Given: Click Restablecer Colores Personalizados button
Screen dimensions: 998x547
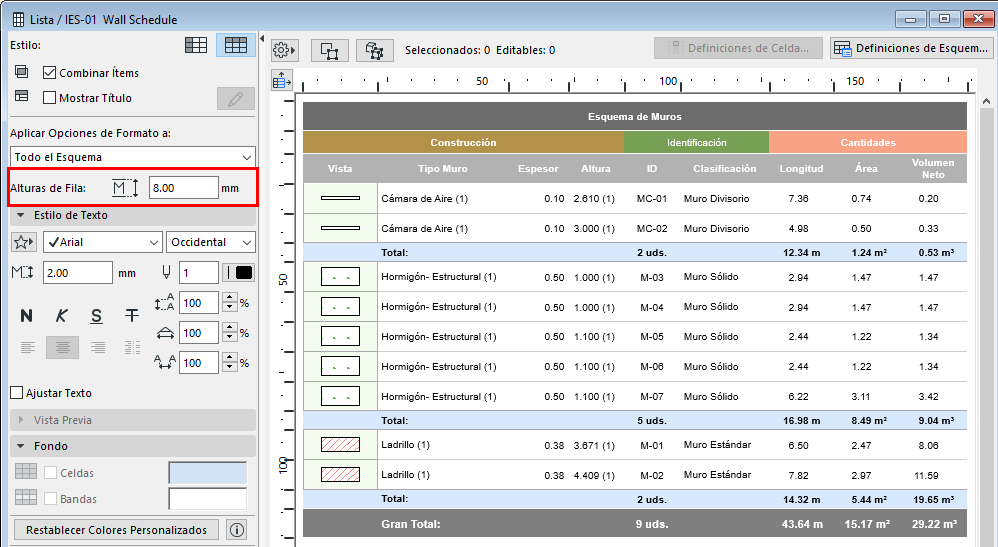Looking at the screenshot, I should coord(116,530).
